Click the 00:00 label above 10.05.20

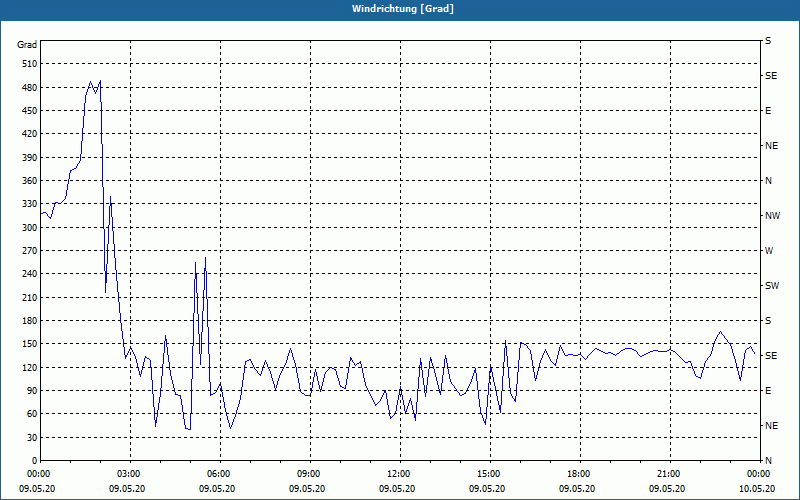point(759,474)
